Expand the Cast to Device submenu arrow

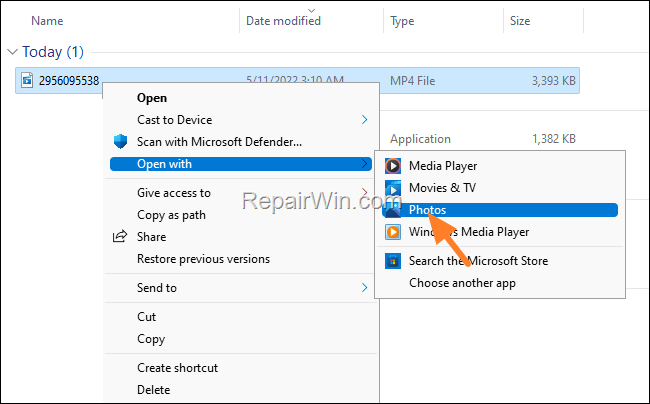coord(364,120)
